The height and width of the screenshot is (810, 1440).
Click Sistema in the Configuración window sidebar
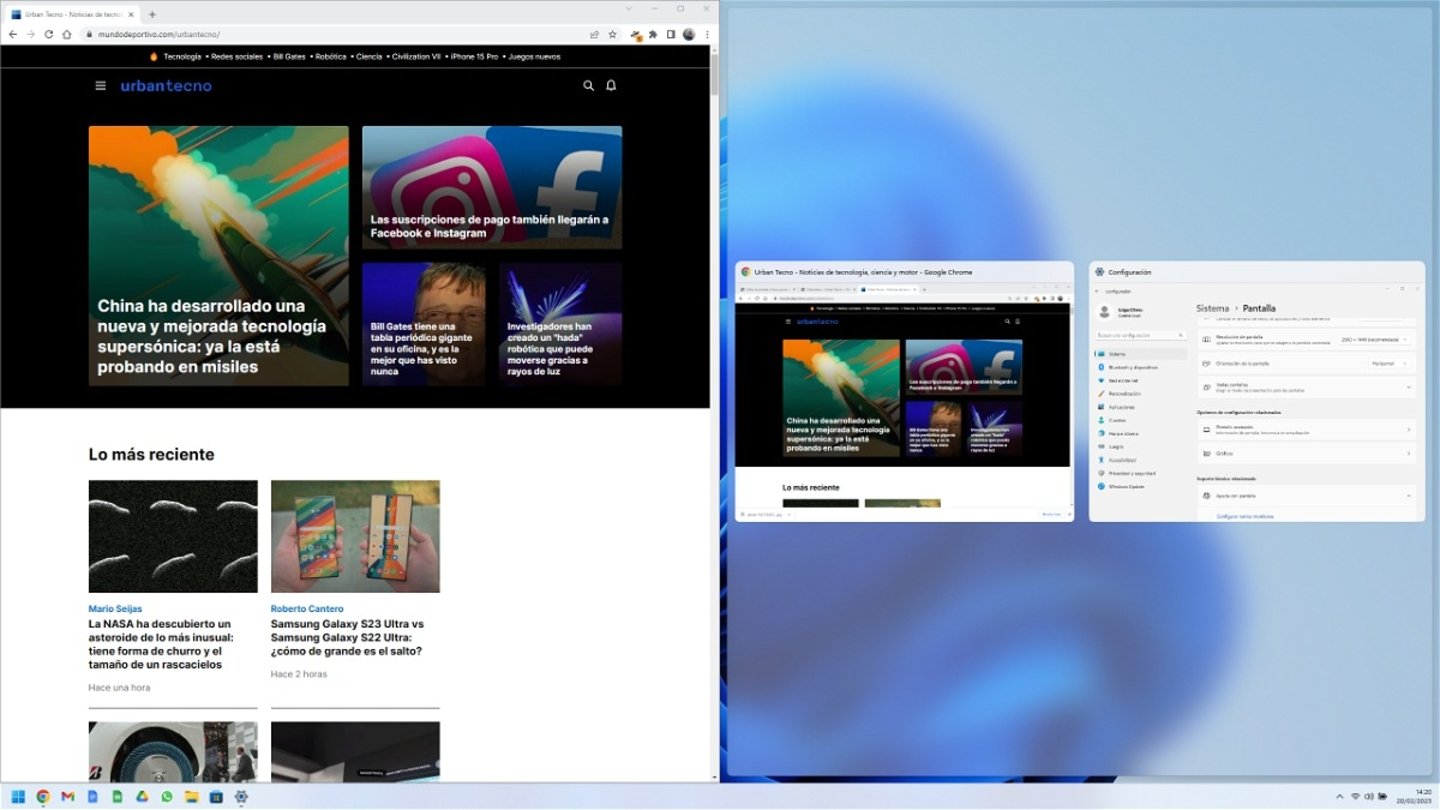coord(1141,354)
